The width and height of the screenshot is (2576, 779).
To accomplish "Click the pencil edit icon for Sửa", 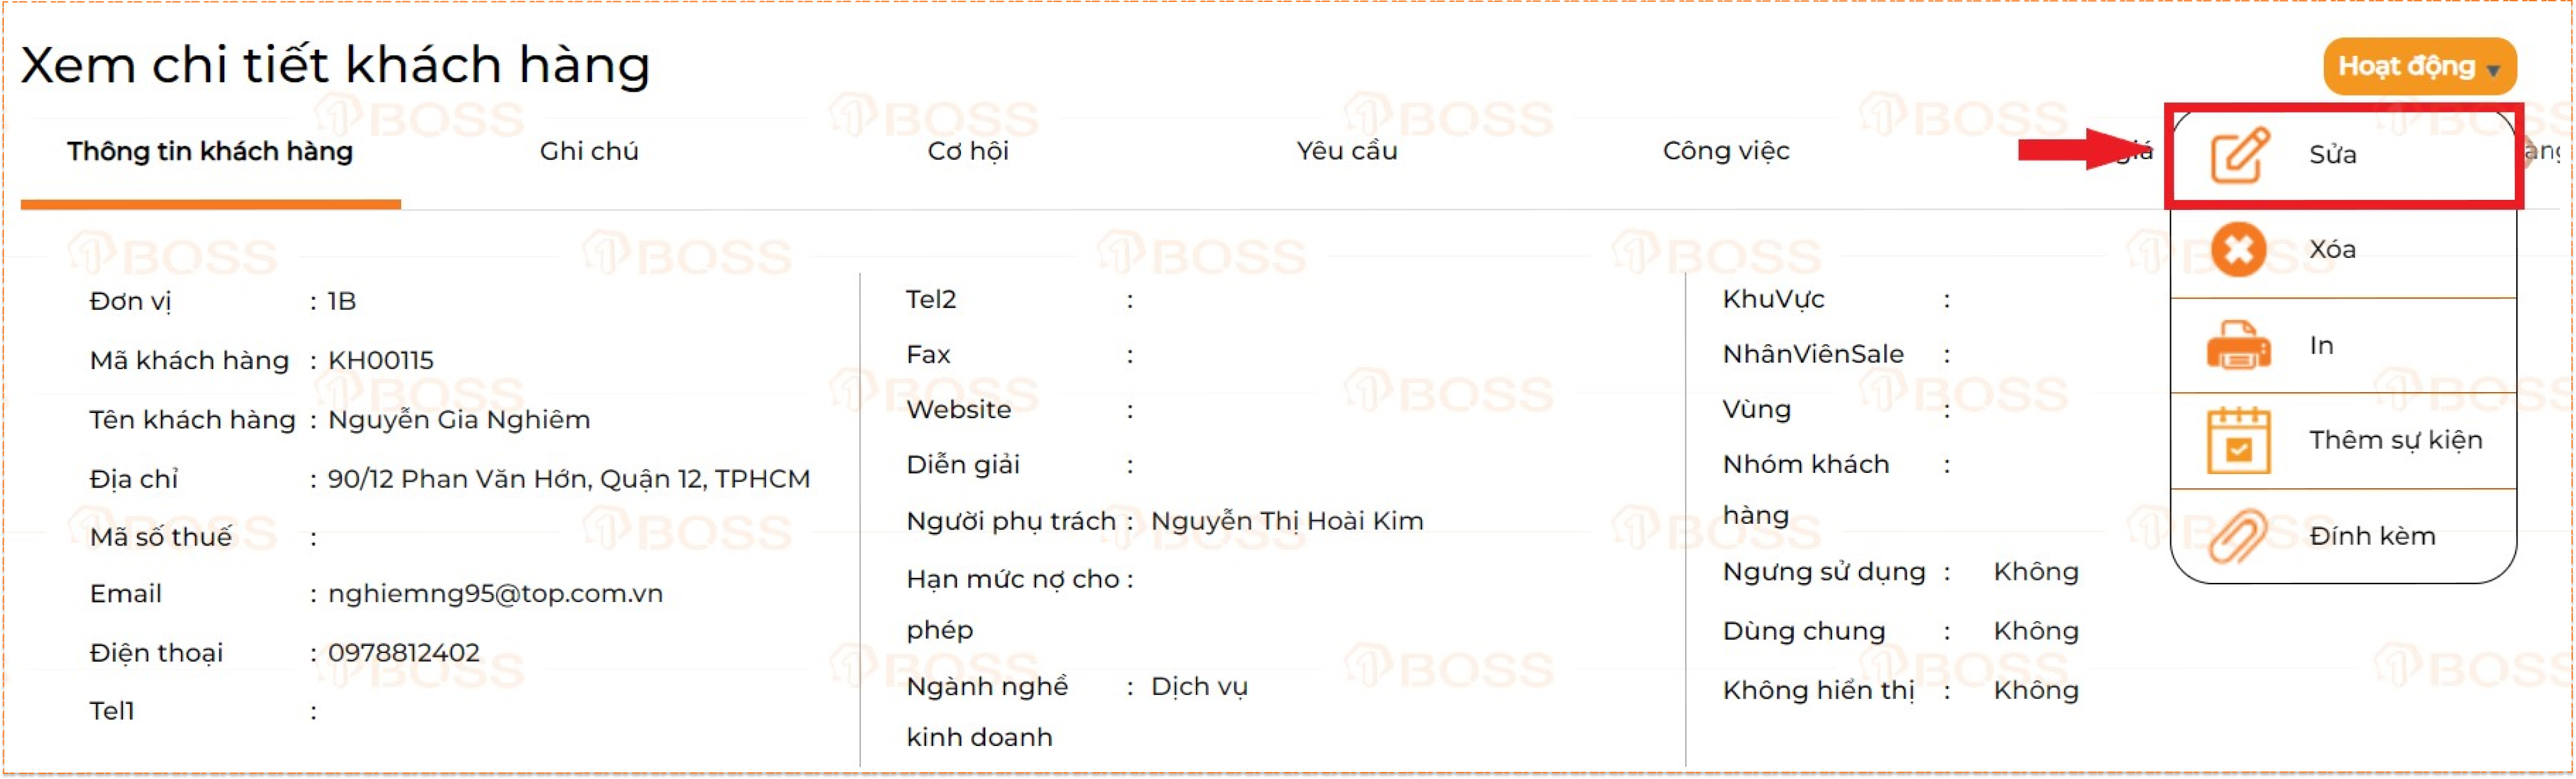I will point(2239,155).
